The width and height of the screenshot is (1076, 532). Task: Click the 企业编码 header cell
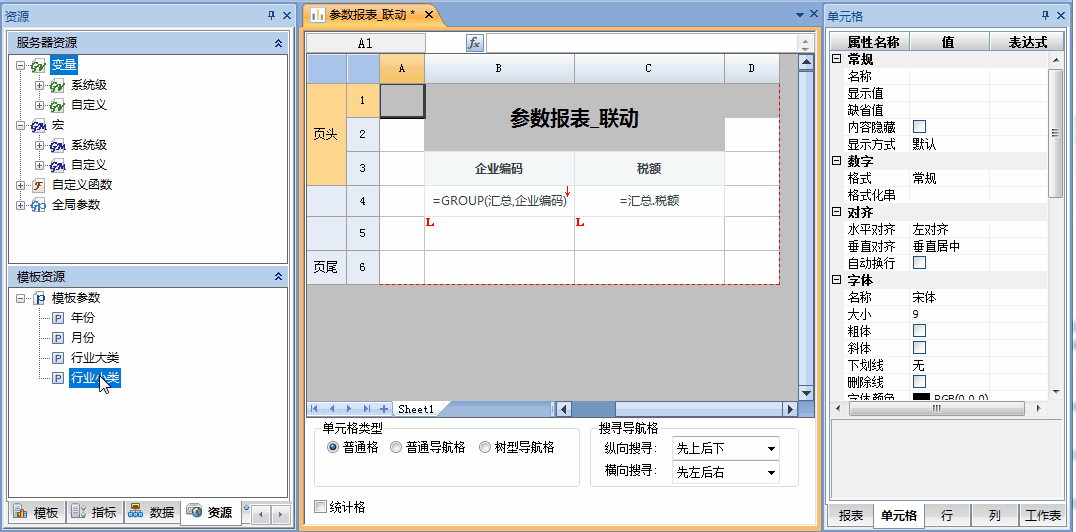(x=499, y=168)
